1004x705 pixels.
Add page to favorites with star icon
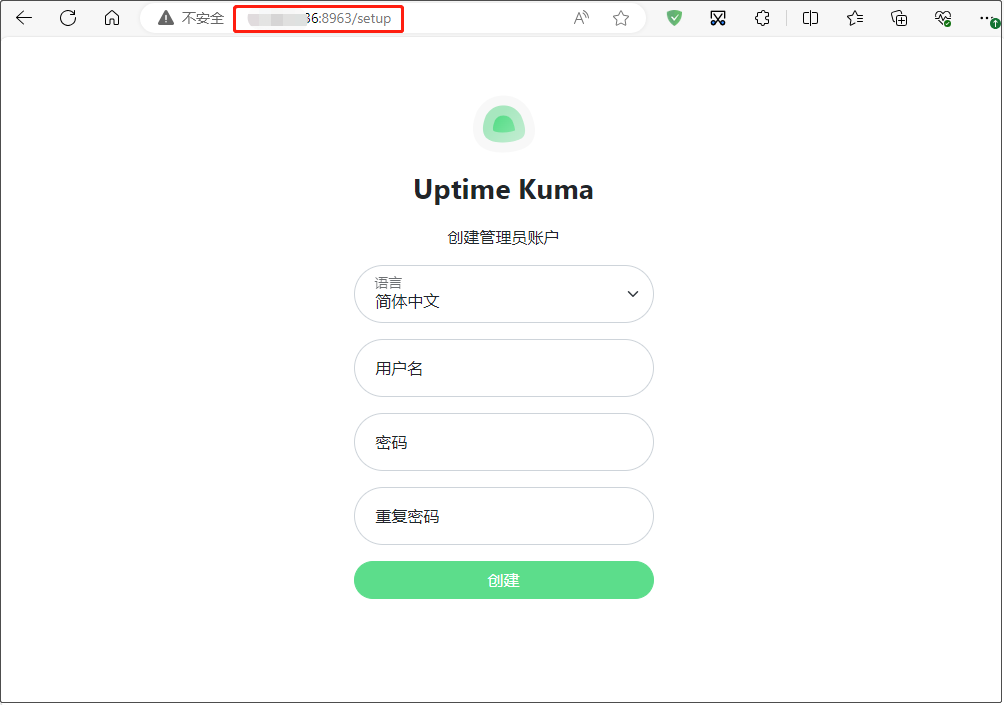[620, 18]
